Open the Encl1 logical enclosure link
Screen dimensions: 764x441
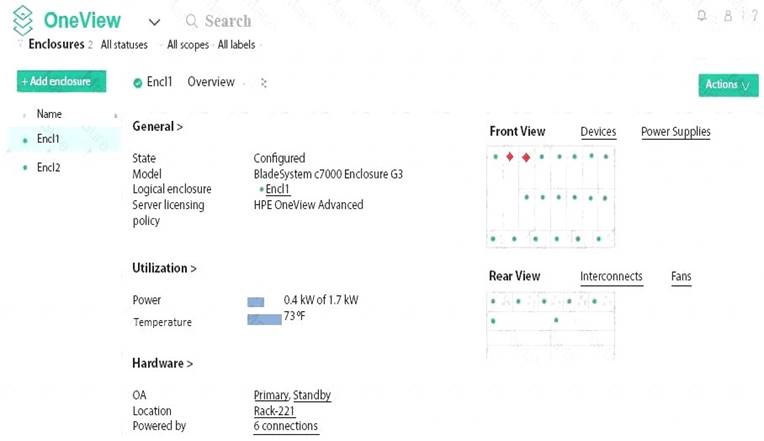pos(277,189)
